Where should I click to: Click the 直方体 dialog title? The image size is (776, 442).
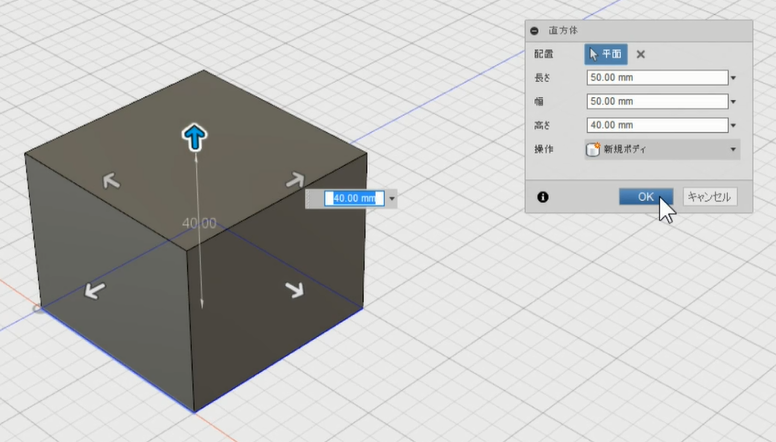click(x=563, y=31)
